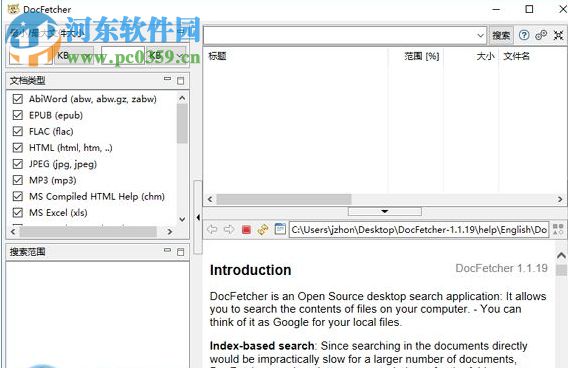Click highlight toggle icon beside path field

coord(558,229)
